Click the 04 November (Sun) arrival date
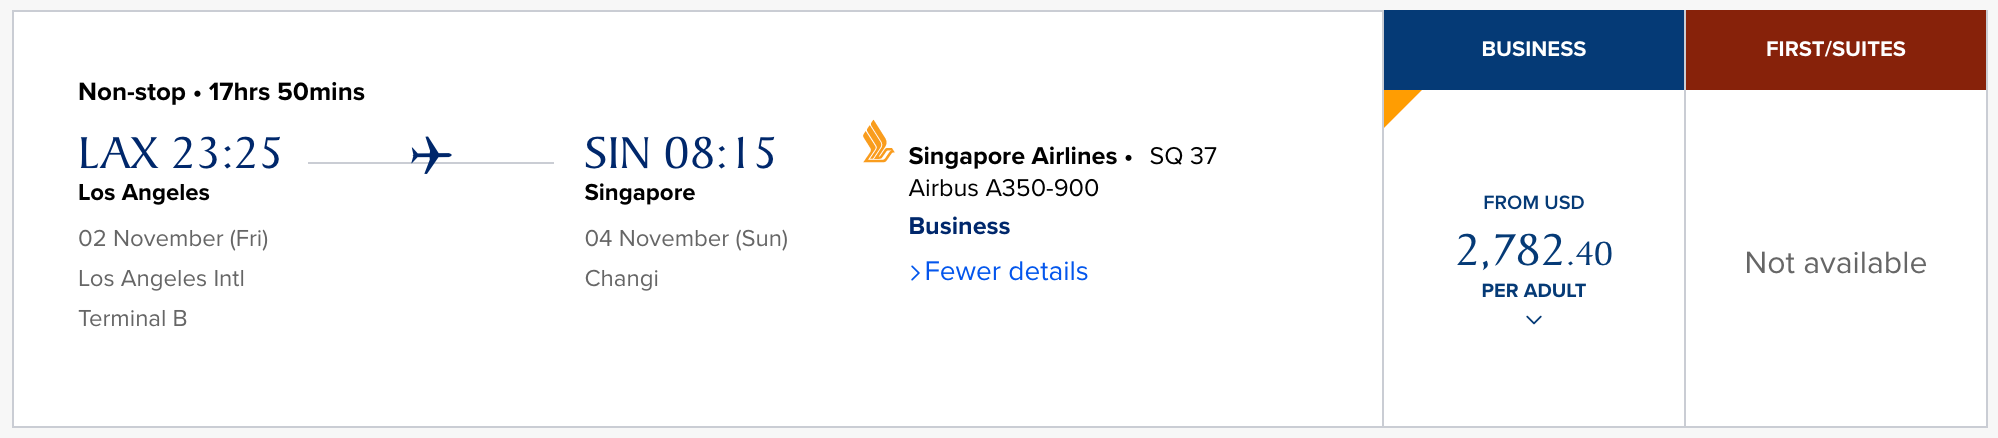Screen dimensions: 1998x438 (686, 238)
